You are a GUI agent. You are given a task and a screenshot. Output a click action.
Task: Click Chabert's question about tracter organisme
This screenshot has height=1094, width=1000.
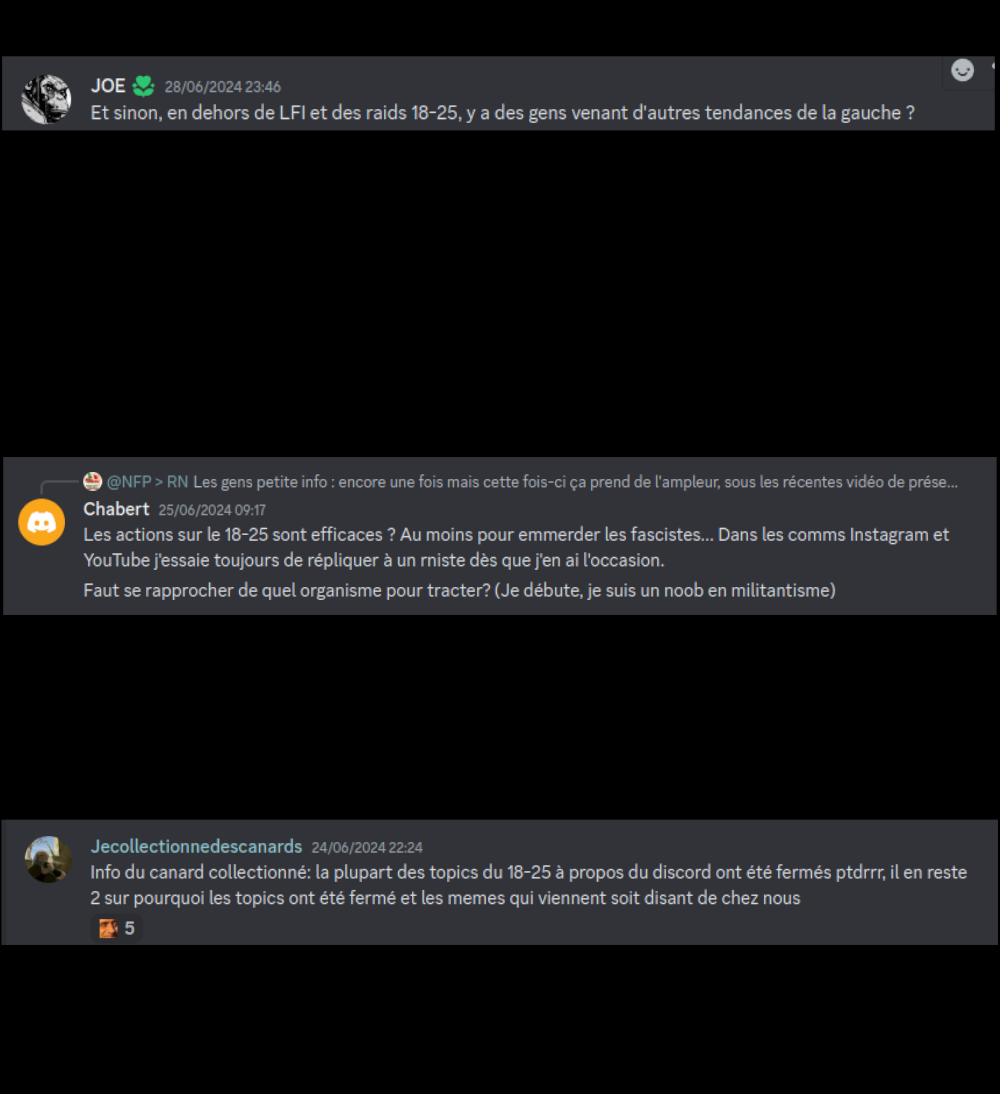coord(459,591)
